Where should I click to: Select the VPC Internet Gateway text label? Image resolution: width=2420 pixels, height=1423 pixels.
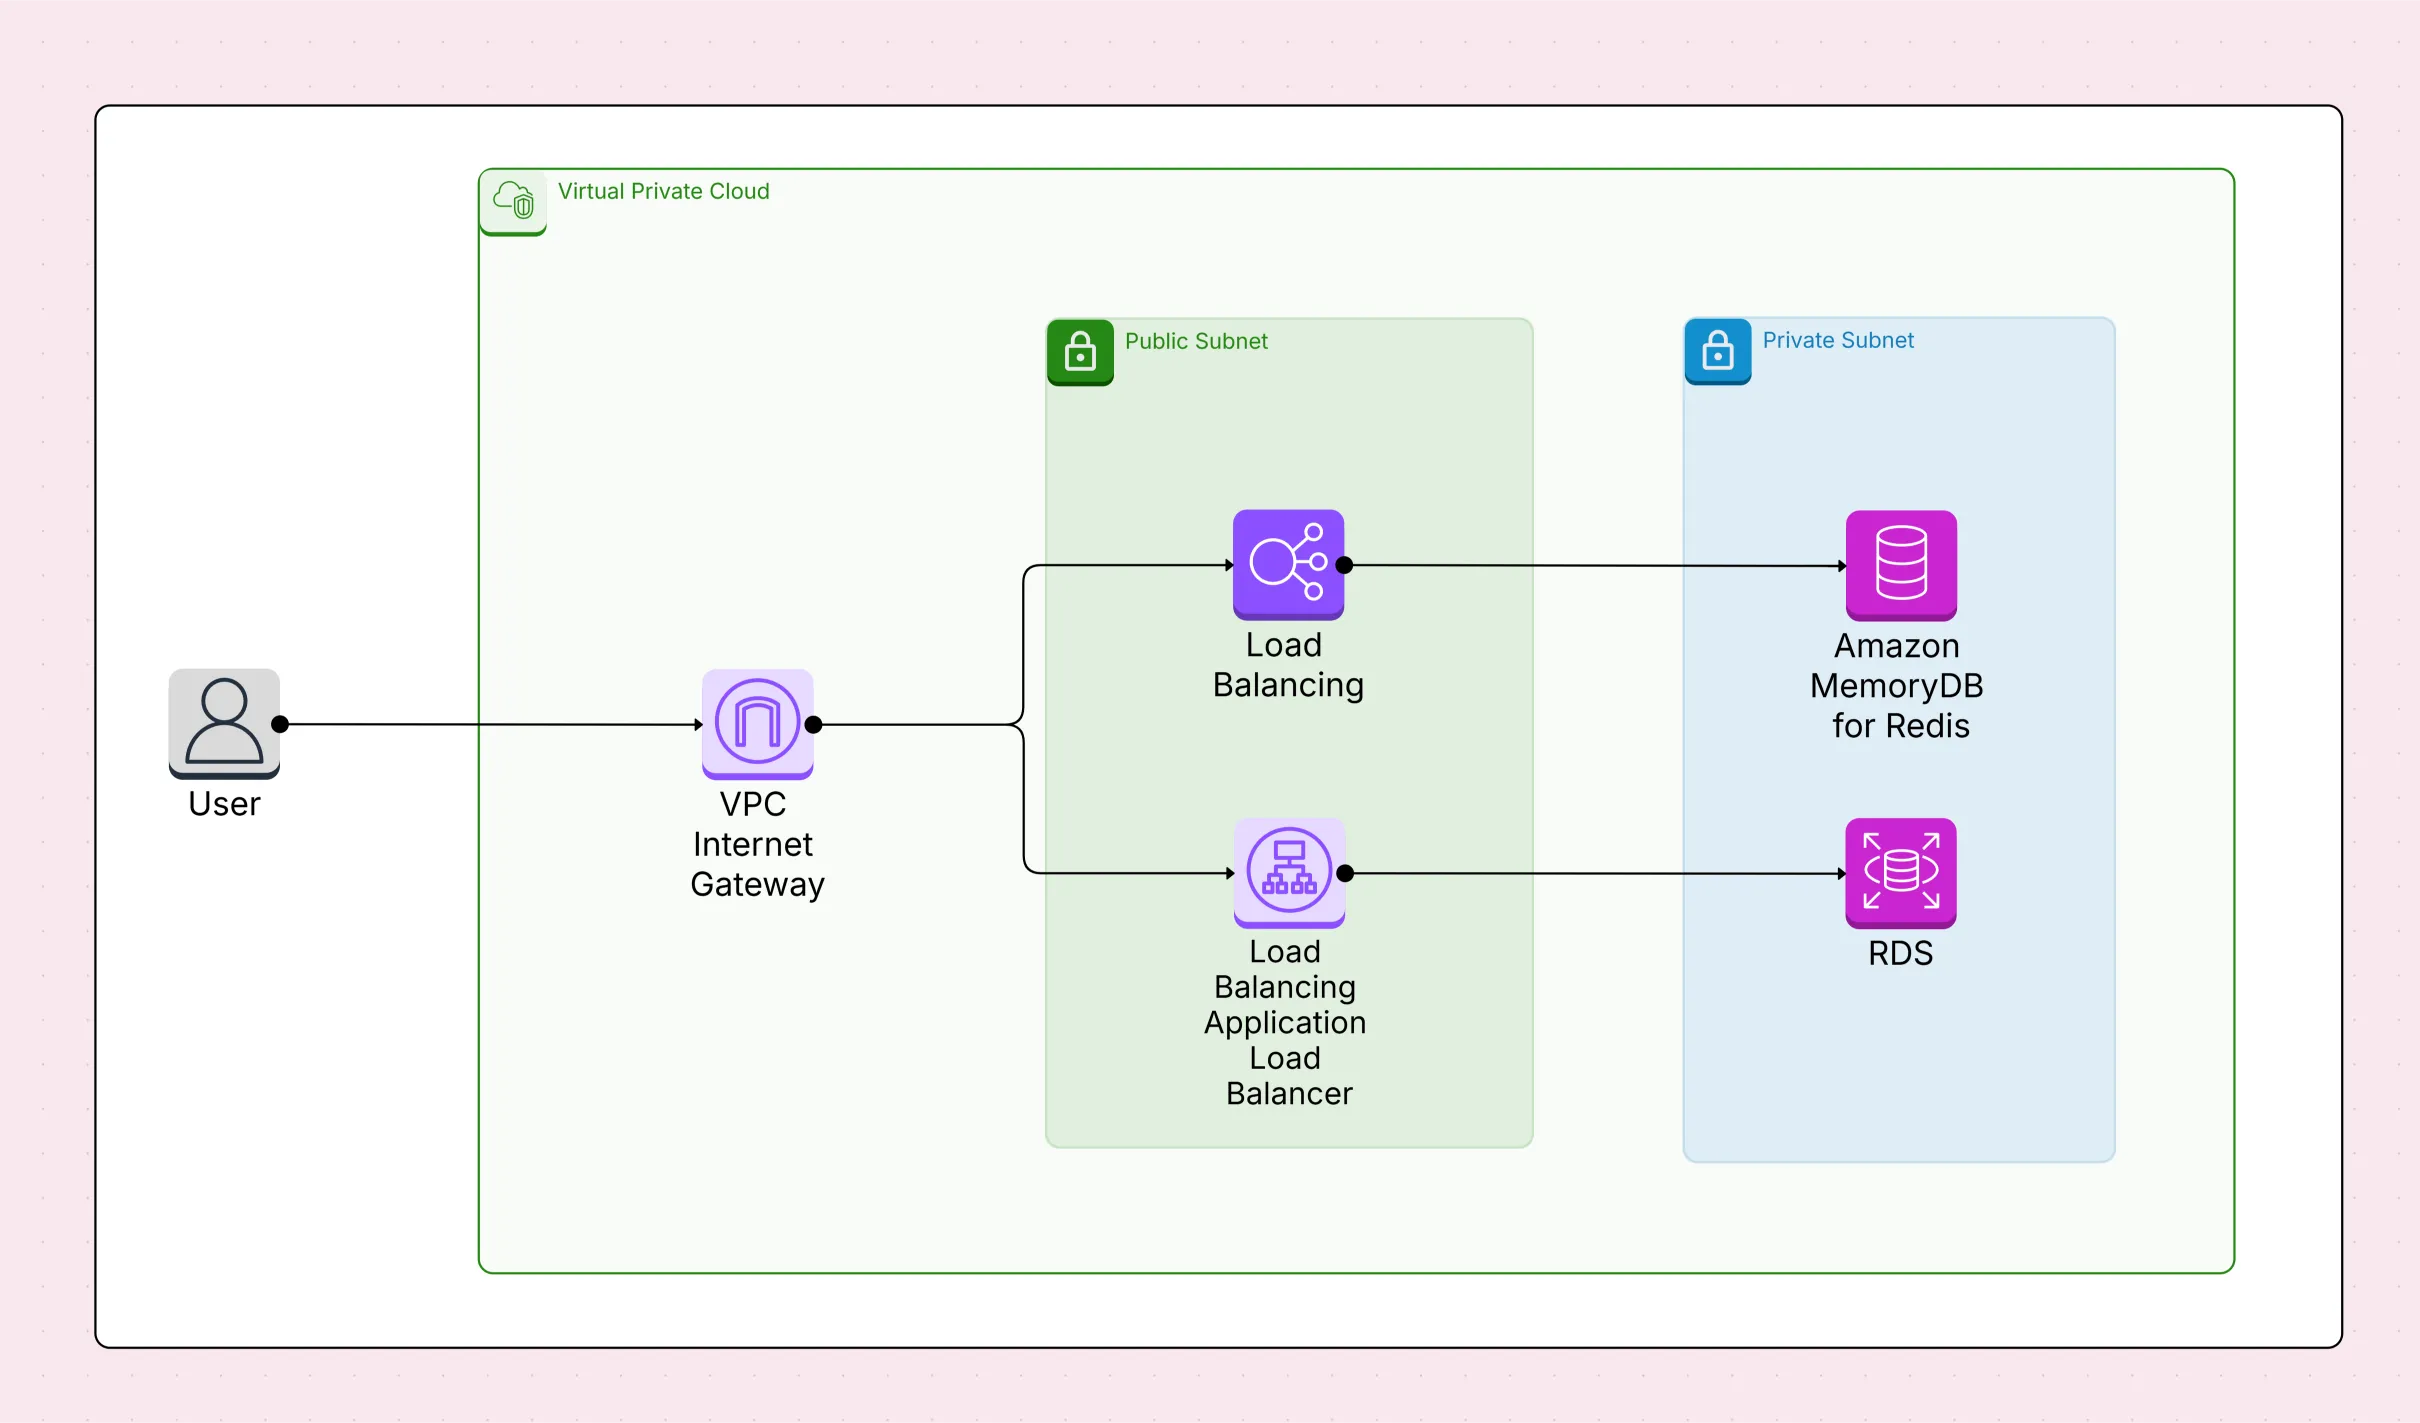756,844
